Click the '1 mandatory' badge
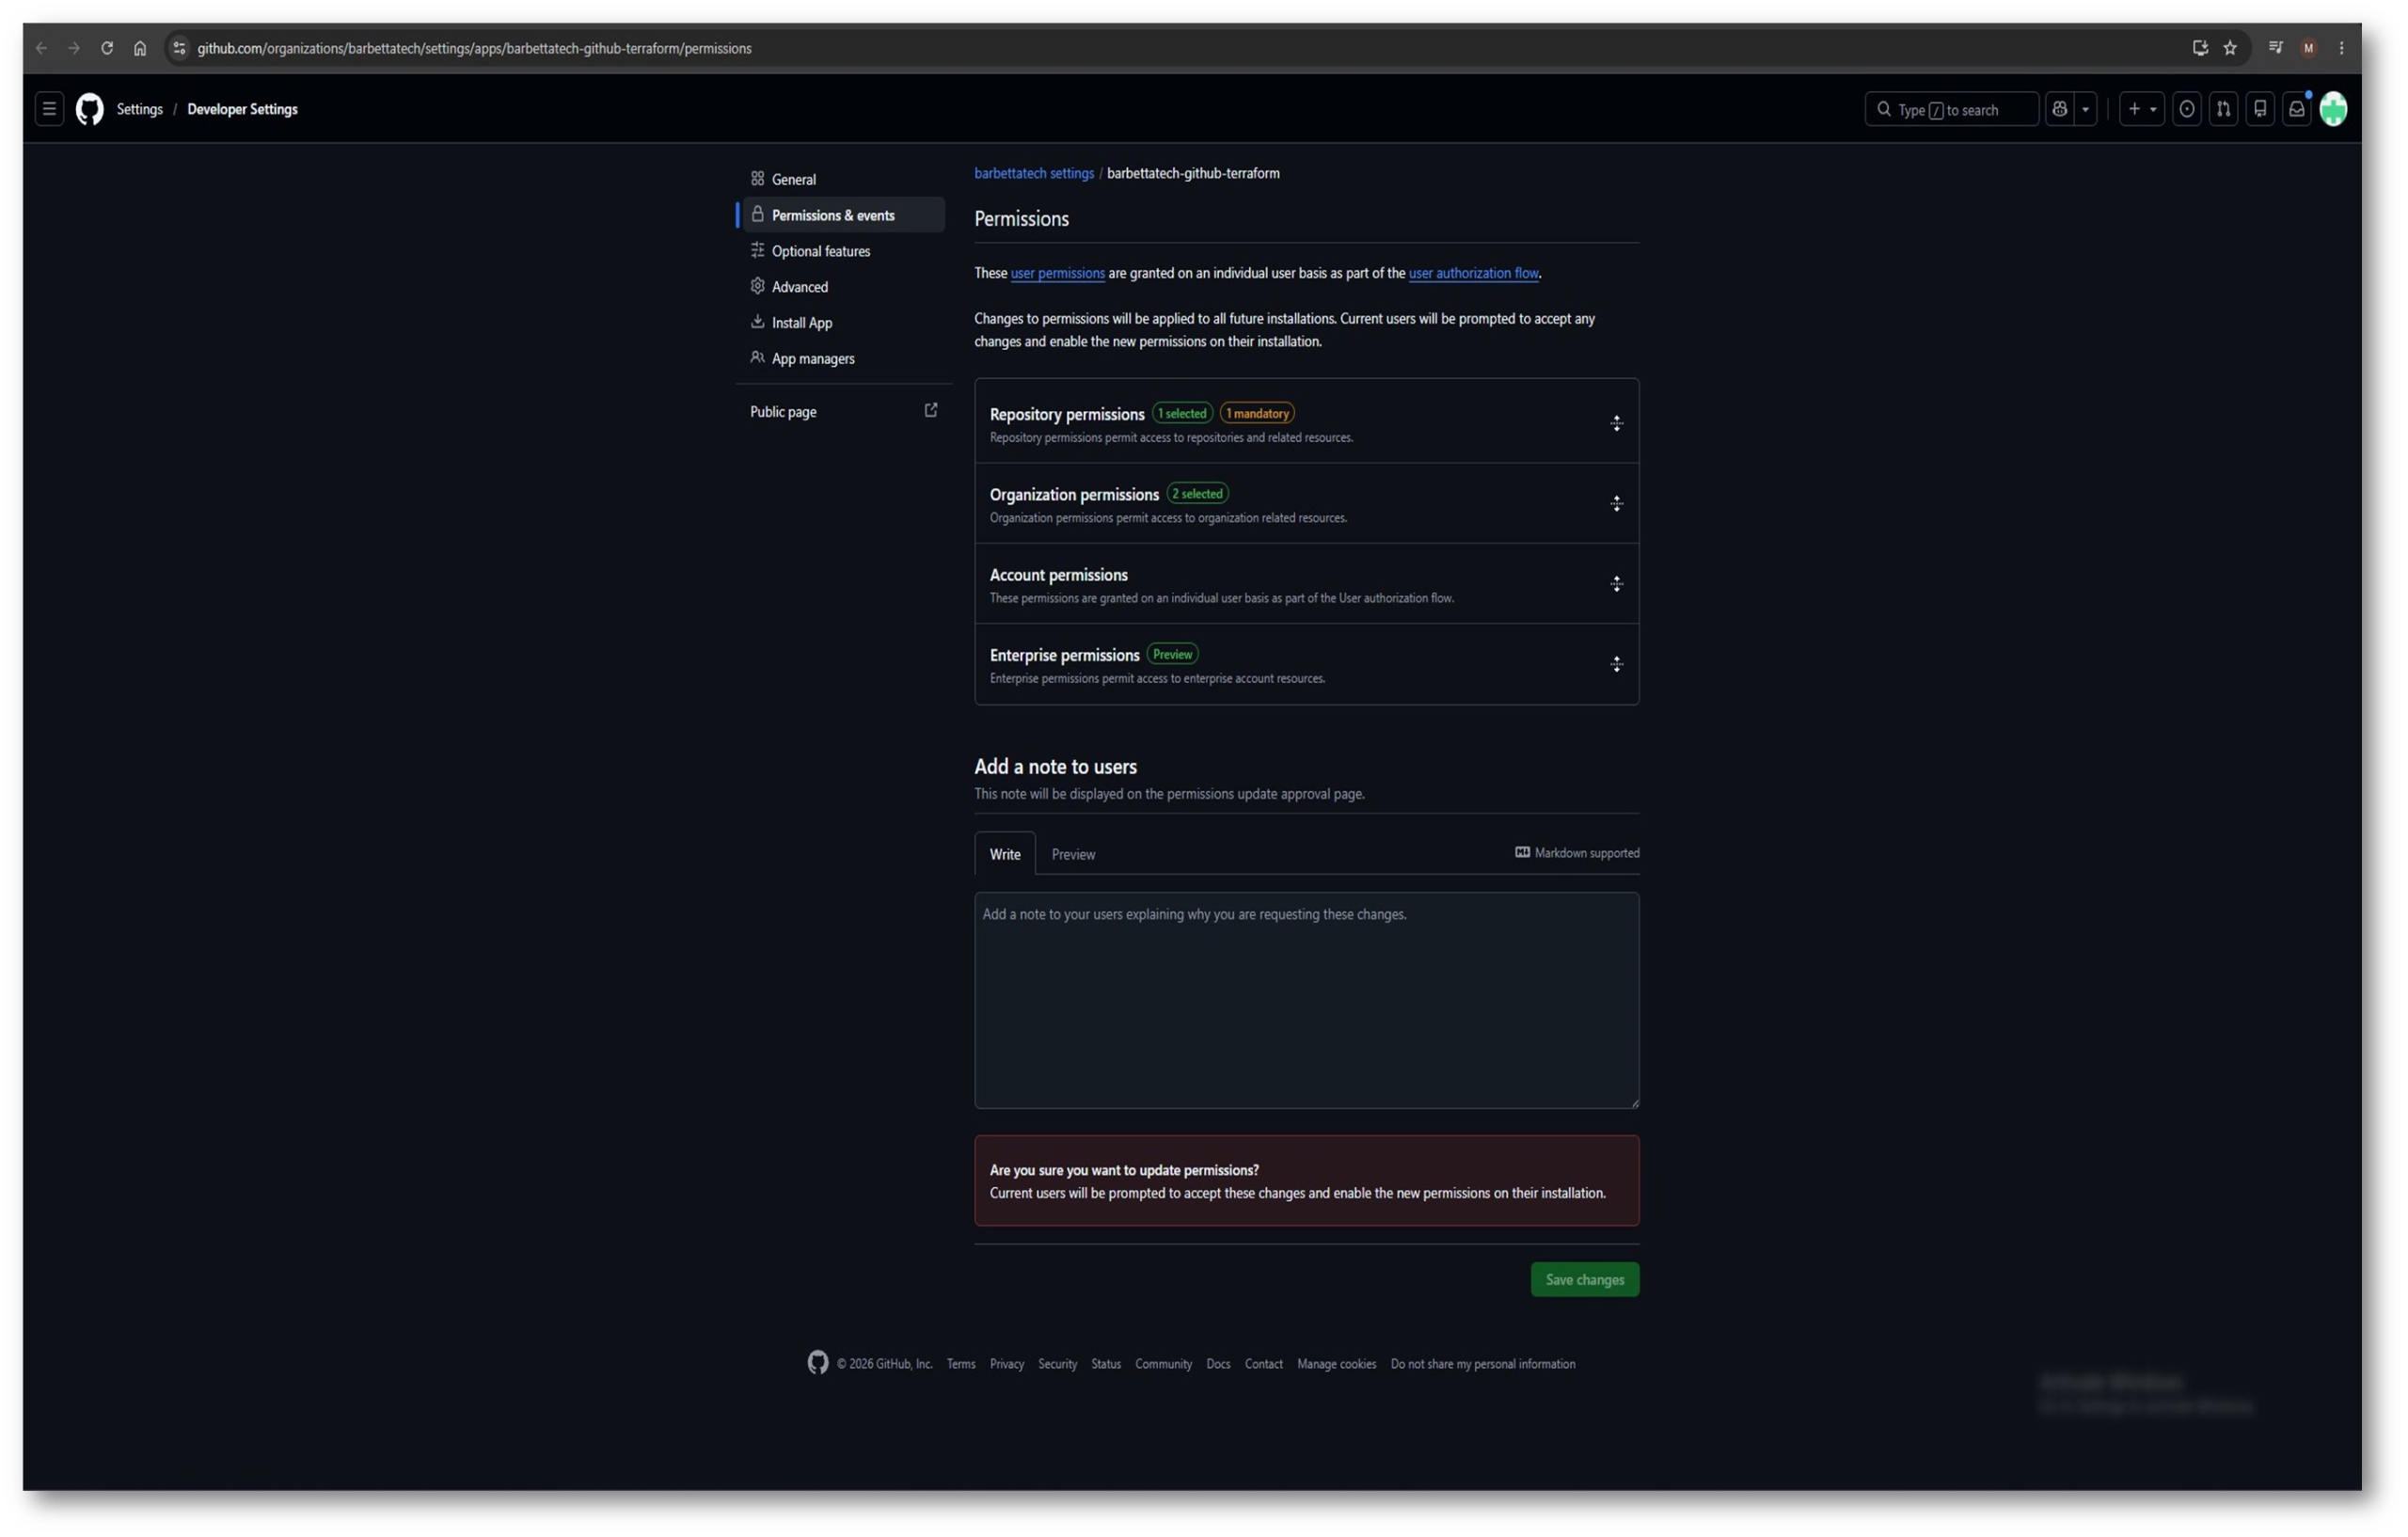 [x=1257, y=413]
